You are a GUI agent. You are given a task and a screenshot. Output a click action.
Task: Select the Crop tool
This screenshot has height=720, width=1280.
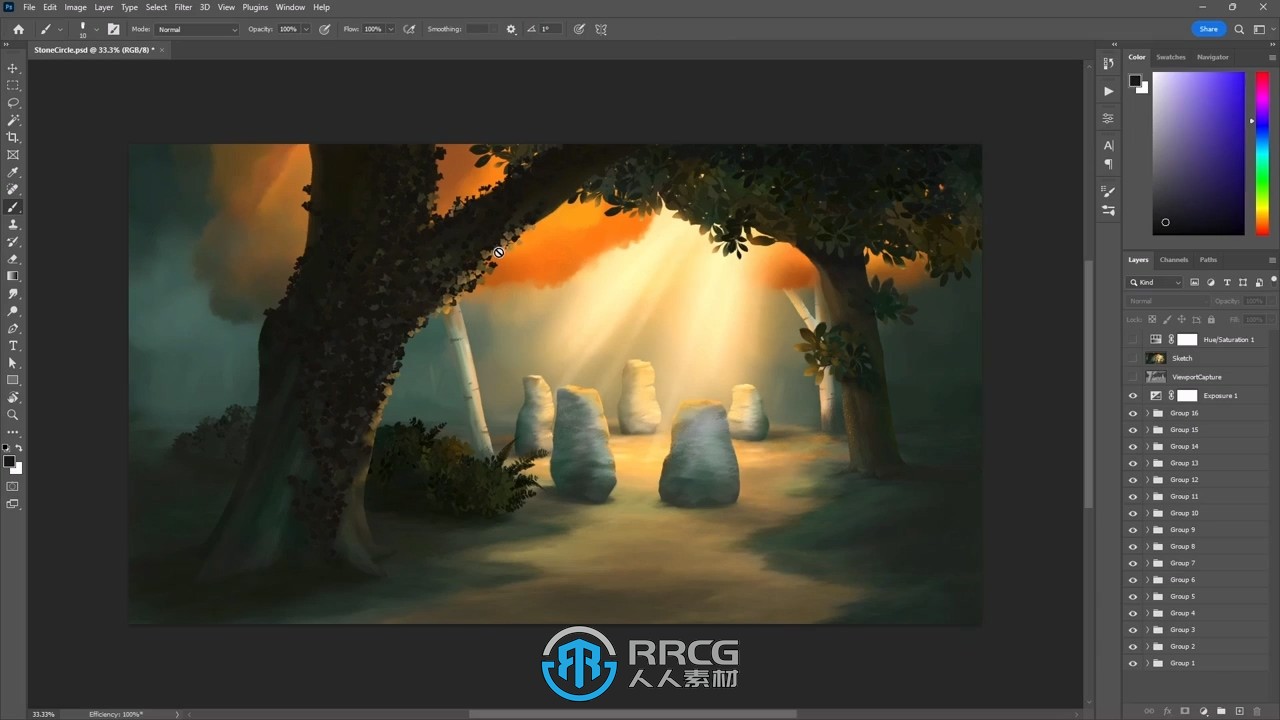click(x=13, y=137)
